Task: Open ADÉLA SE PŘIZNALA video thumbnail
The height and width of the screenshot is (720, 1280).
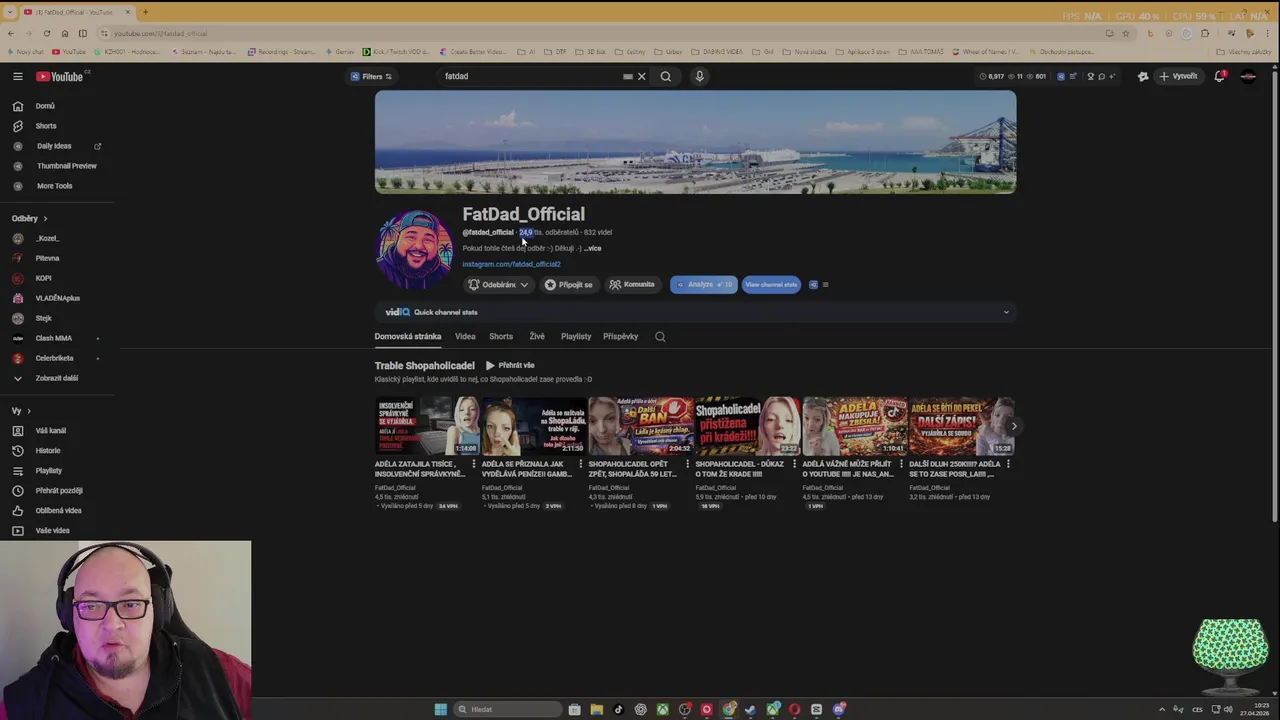Action: click(534, 426)
